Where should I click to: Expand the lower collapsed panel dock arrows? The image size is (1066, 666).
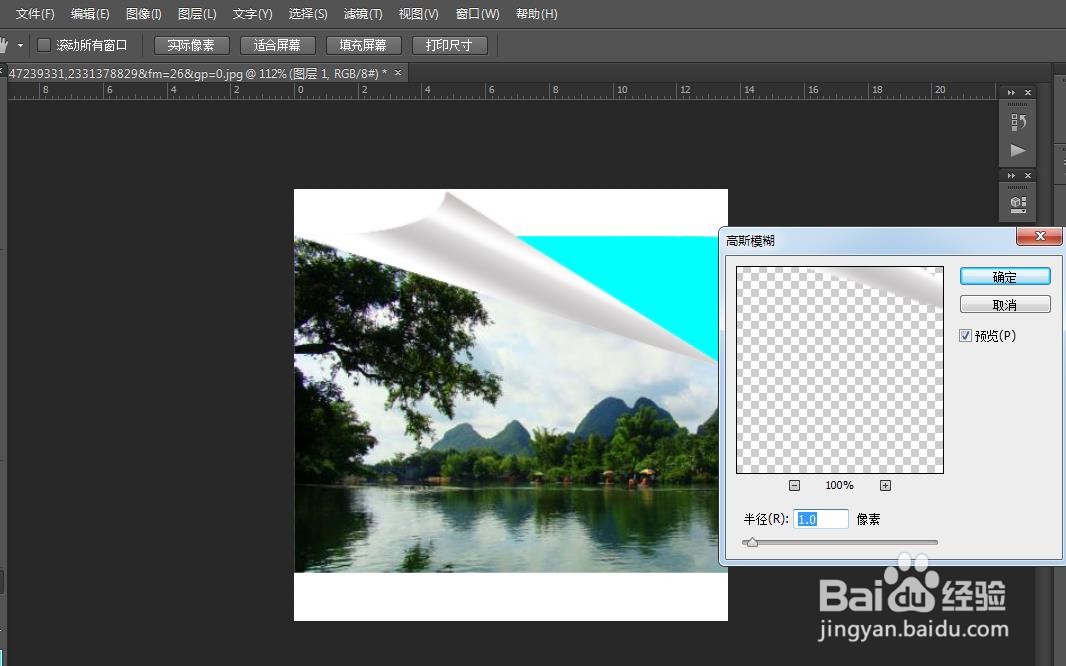[1011, 175]
